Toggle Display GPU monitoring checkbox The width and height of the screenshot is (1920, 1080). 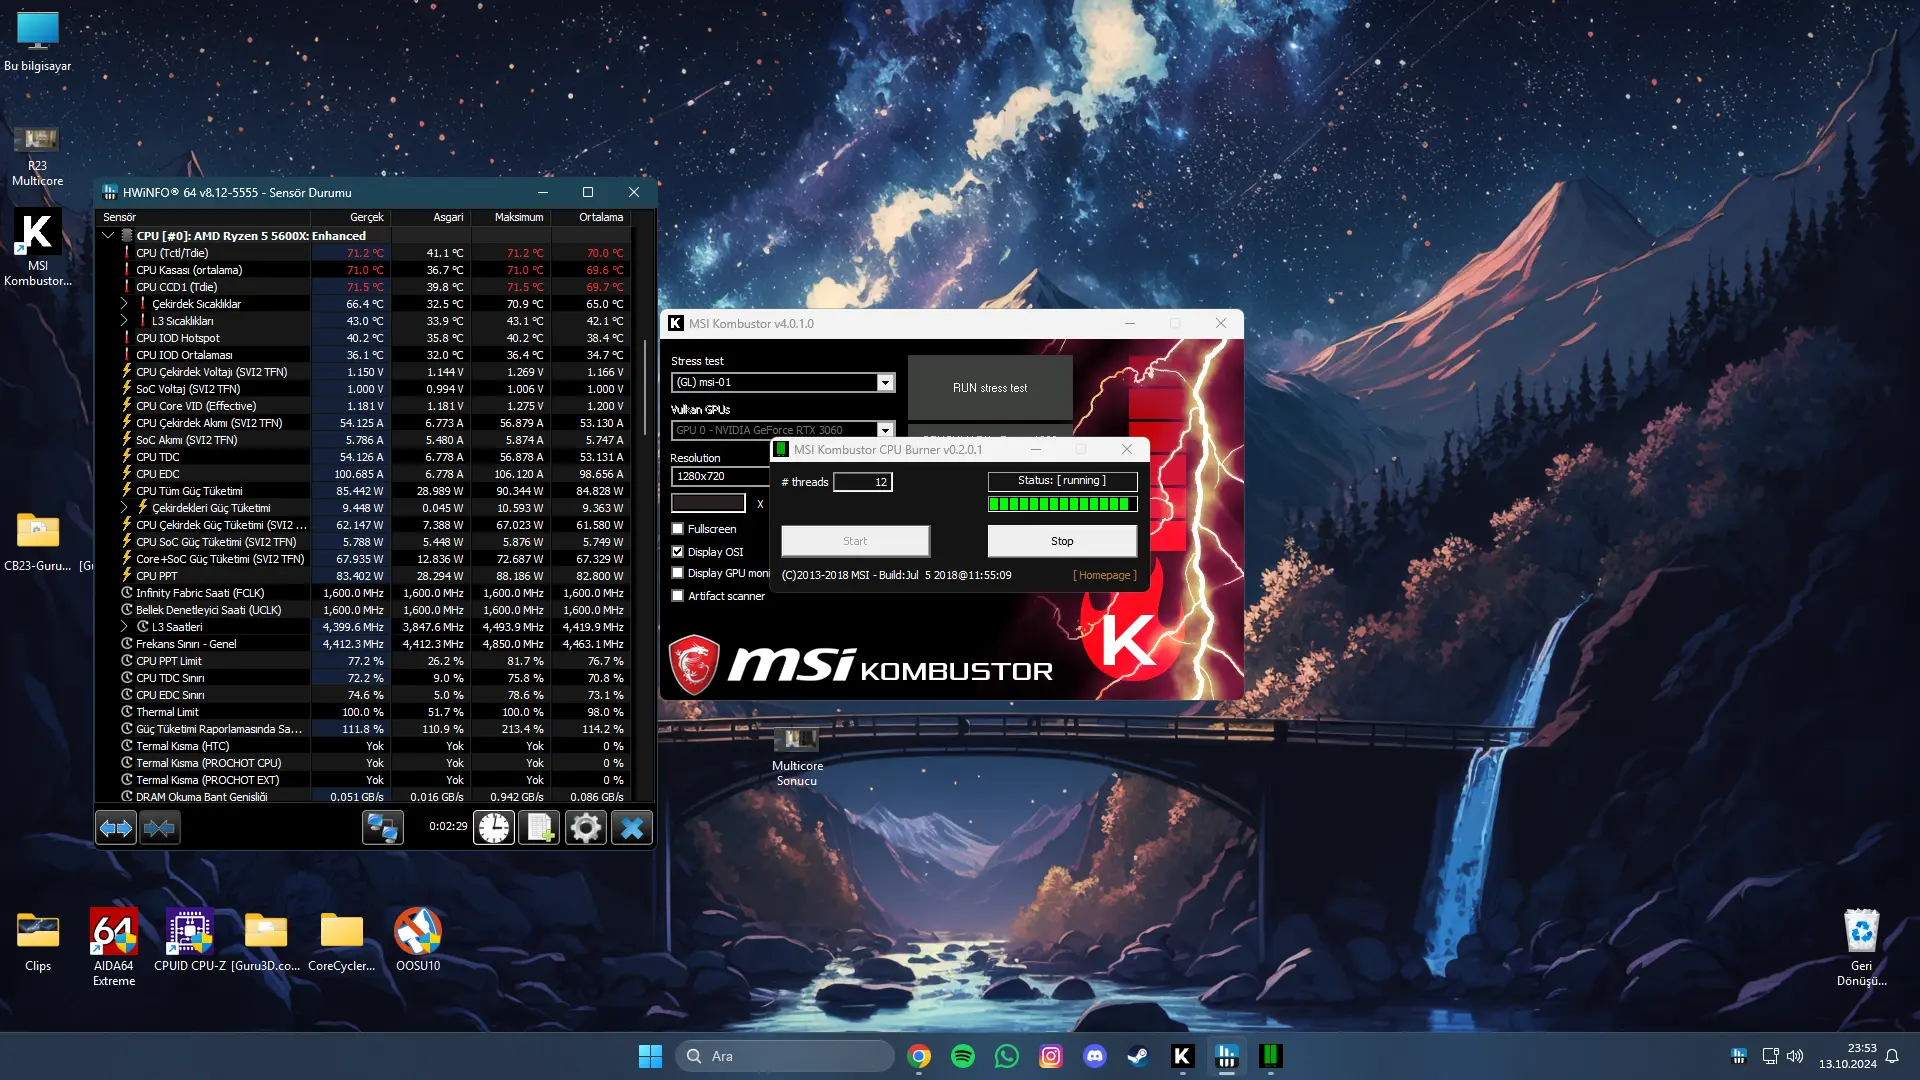click(678, 573)
